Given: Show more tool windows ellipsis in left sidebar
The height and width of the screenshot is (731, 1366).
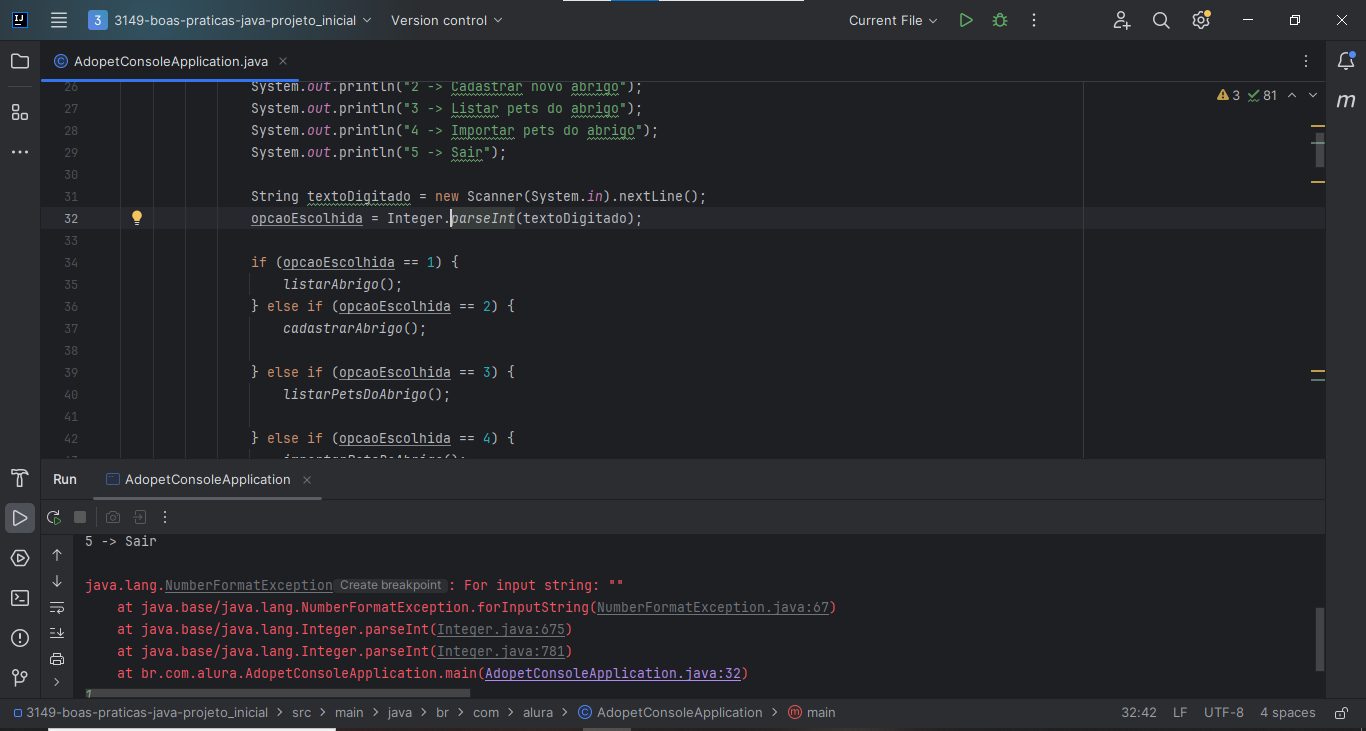Looking at the screenshot, I should pos(20,152).
